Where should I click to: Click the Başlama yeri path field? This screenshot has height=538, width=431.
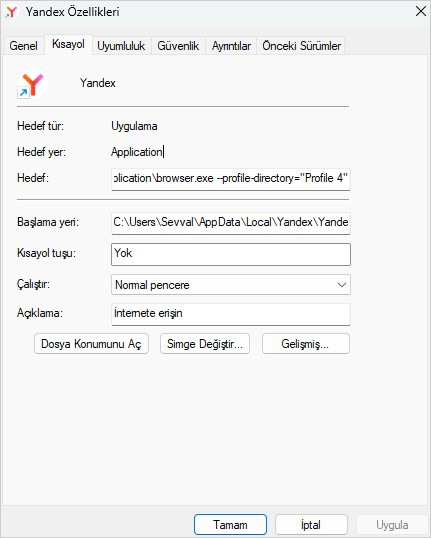click(231, 223)
